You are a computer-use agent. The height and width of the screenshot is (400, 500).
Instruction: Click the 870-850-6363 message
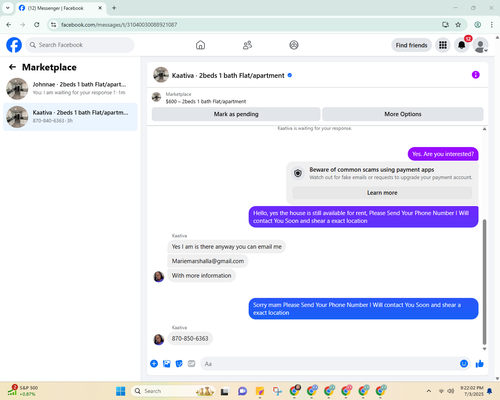[190, 338]
